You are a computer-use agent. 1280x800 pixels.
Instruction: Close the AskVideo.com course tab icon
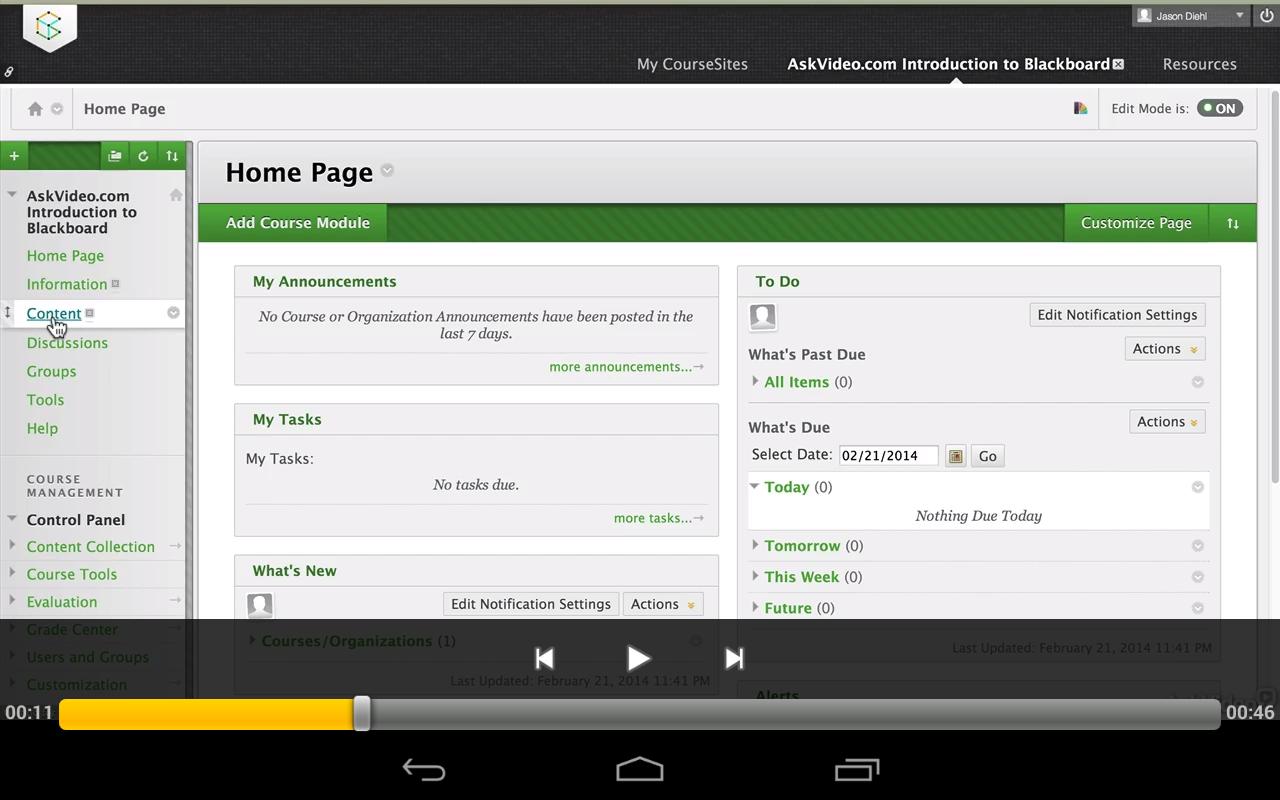(x=1118, y=64)
